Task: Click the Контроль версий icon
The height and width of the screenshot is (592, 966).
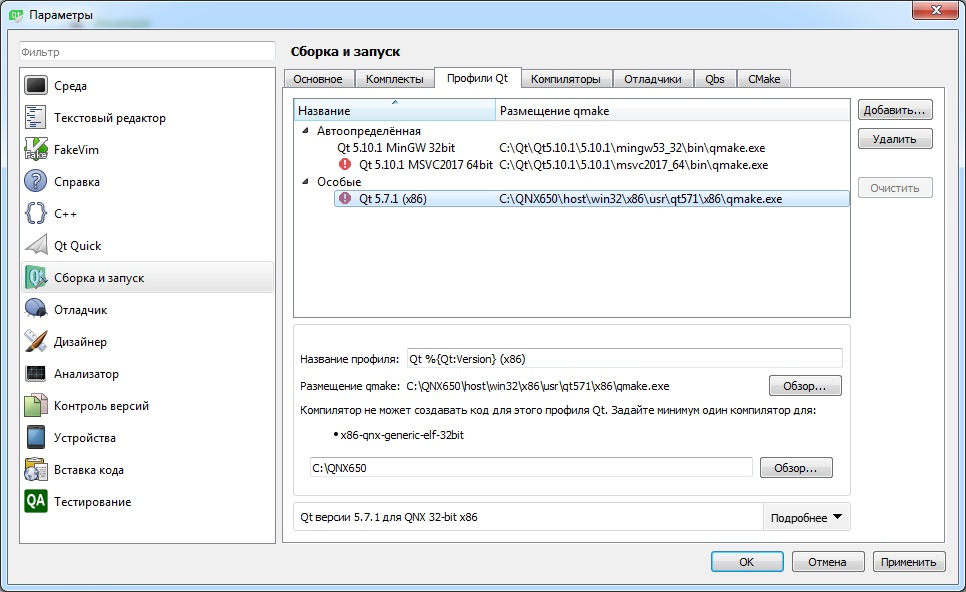Action: (x=36, y=405)
